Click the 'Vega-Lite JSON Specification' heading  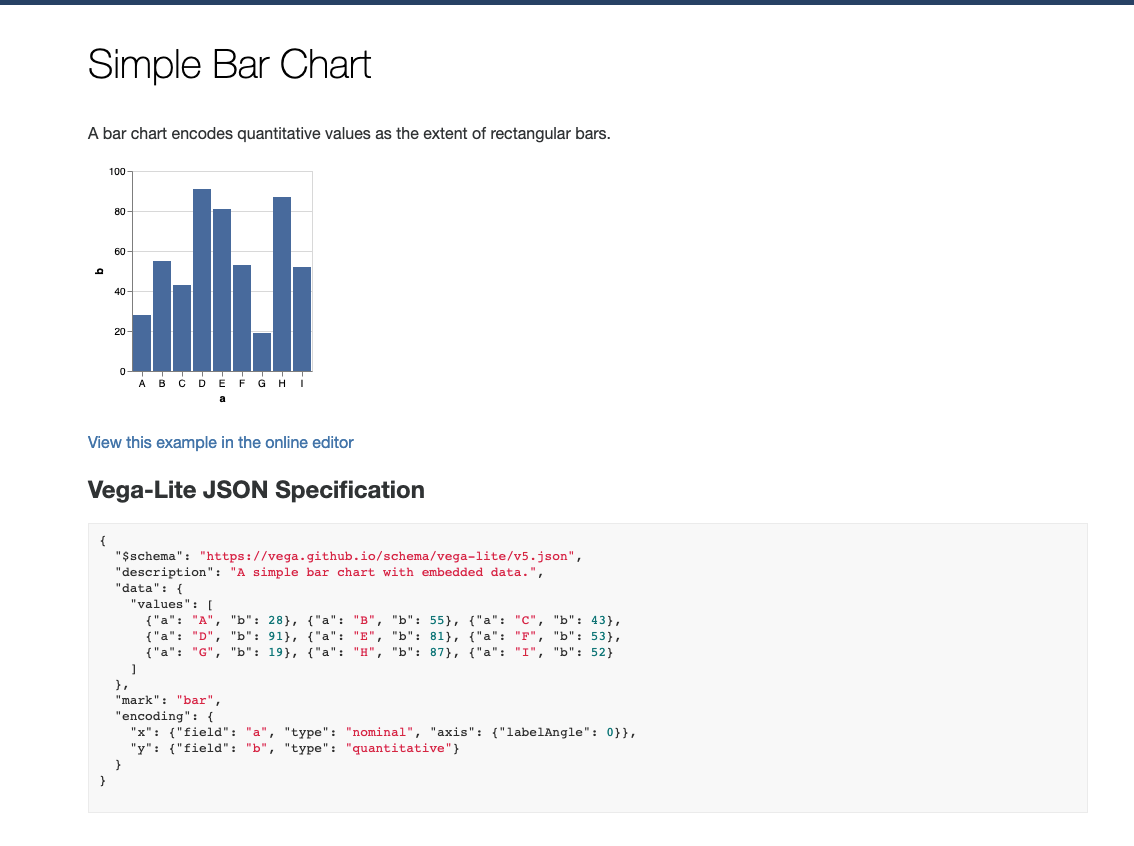[x=256, y=490]
